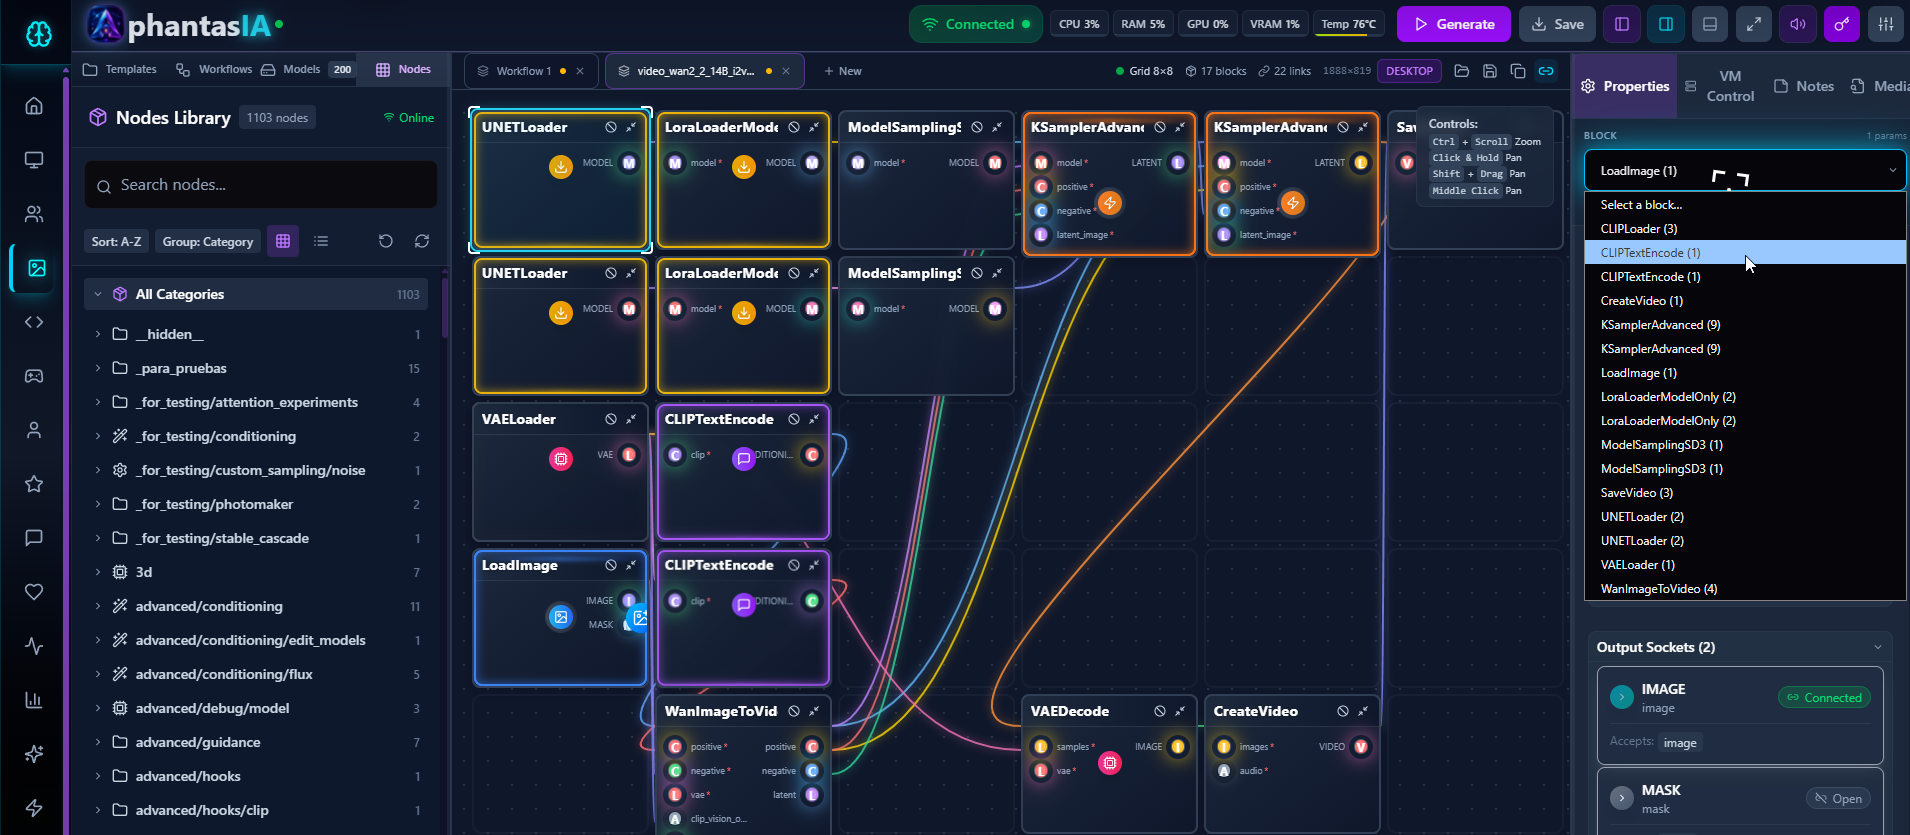Image resolution: width=1910 pixels, height=835 pixels.
Task: Switch to the Models tab
Action: pos(308,69)
